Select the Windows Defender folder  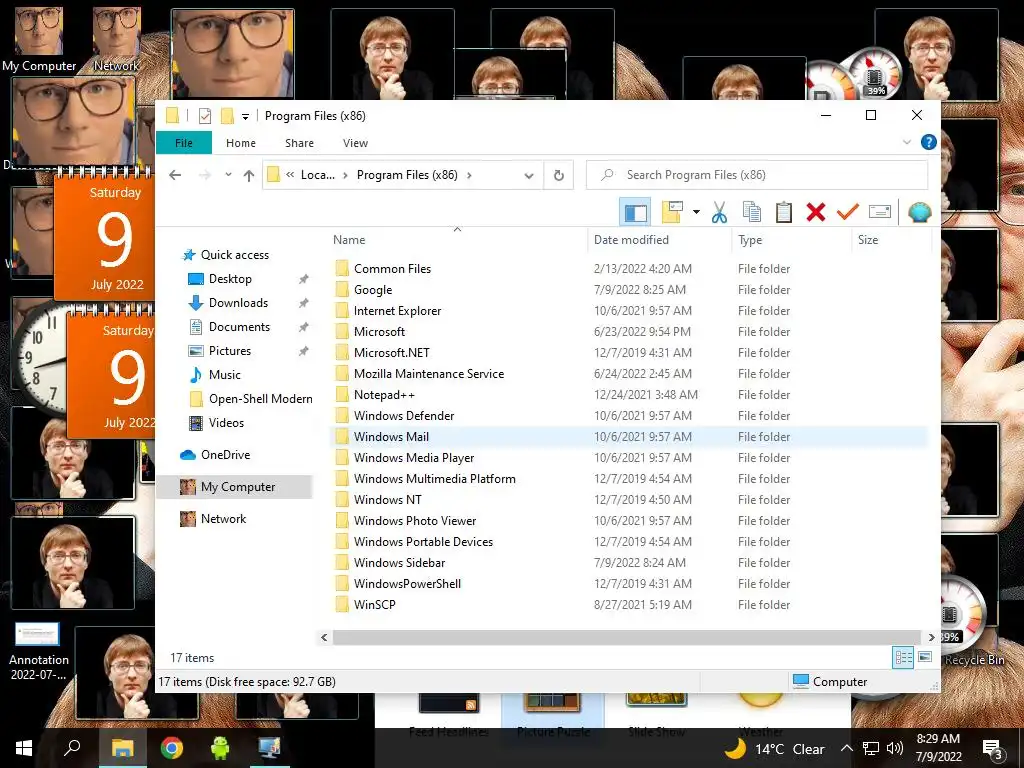point(404,416)
